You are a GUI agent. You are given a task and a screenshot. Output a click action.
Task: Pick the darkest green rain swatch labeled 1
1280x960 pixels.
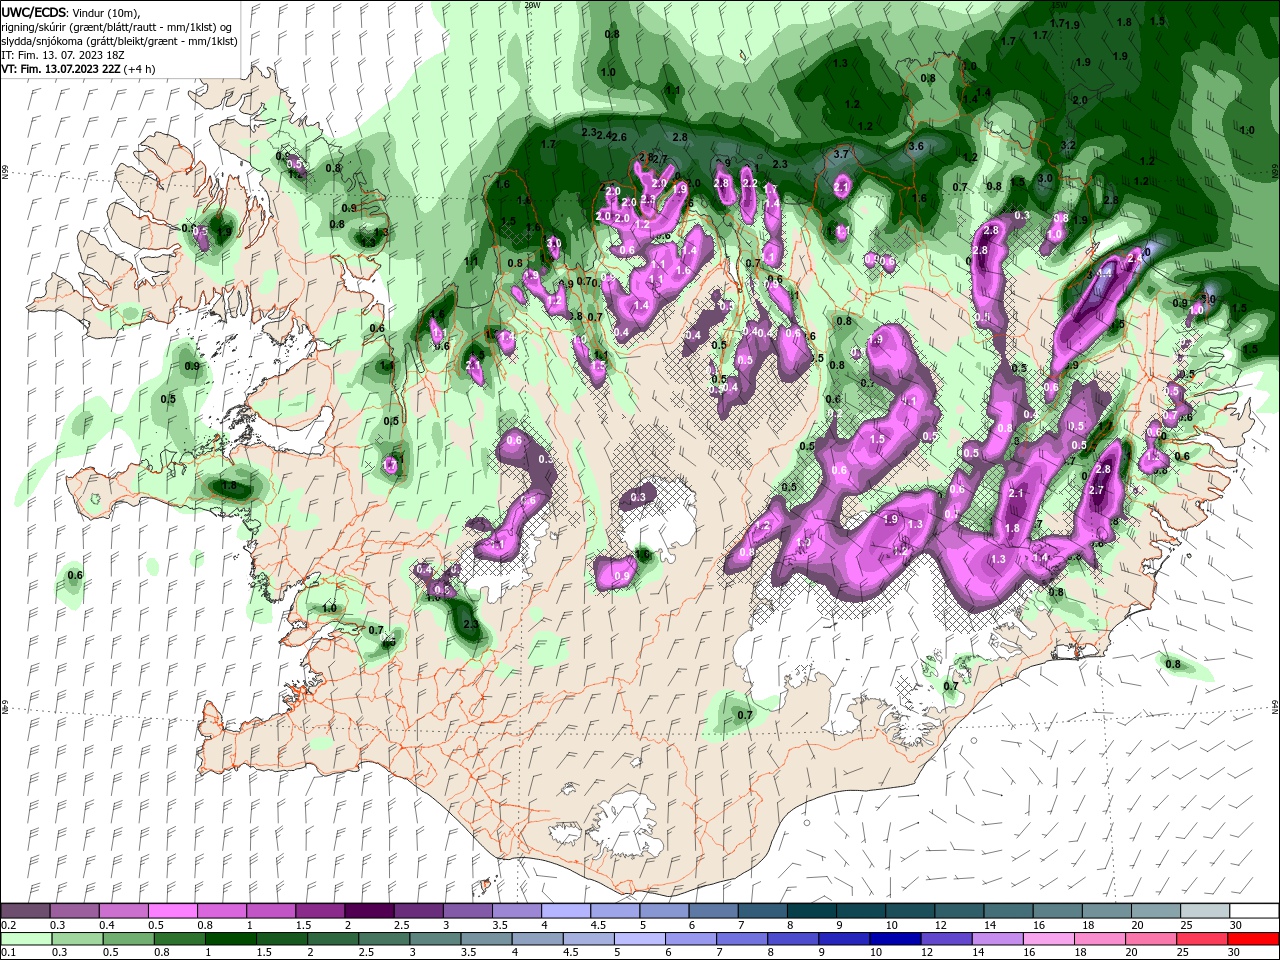(230, 939)
